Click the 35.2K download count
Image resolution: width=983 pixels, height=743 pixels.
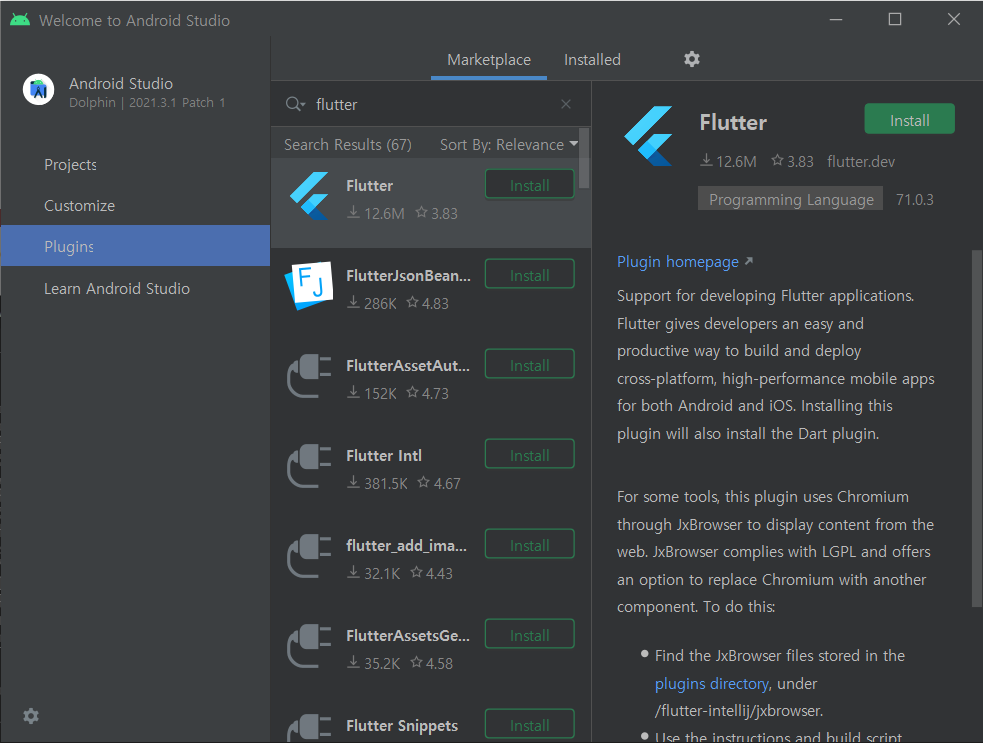(374, 663)
